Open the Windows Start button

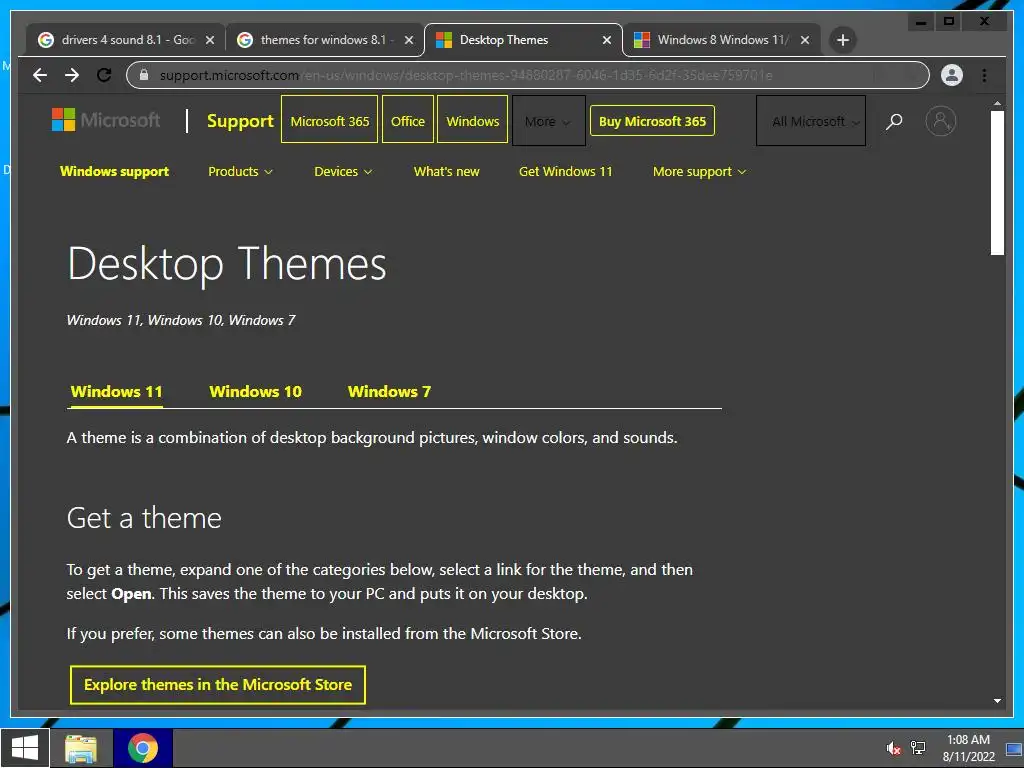25,748
